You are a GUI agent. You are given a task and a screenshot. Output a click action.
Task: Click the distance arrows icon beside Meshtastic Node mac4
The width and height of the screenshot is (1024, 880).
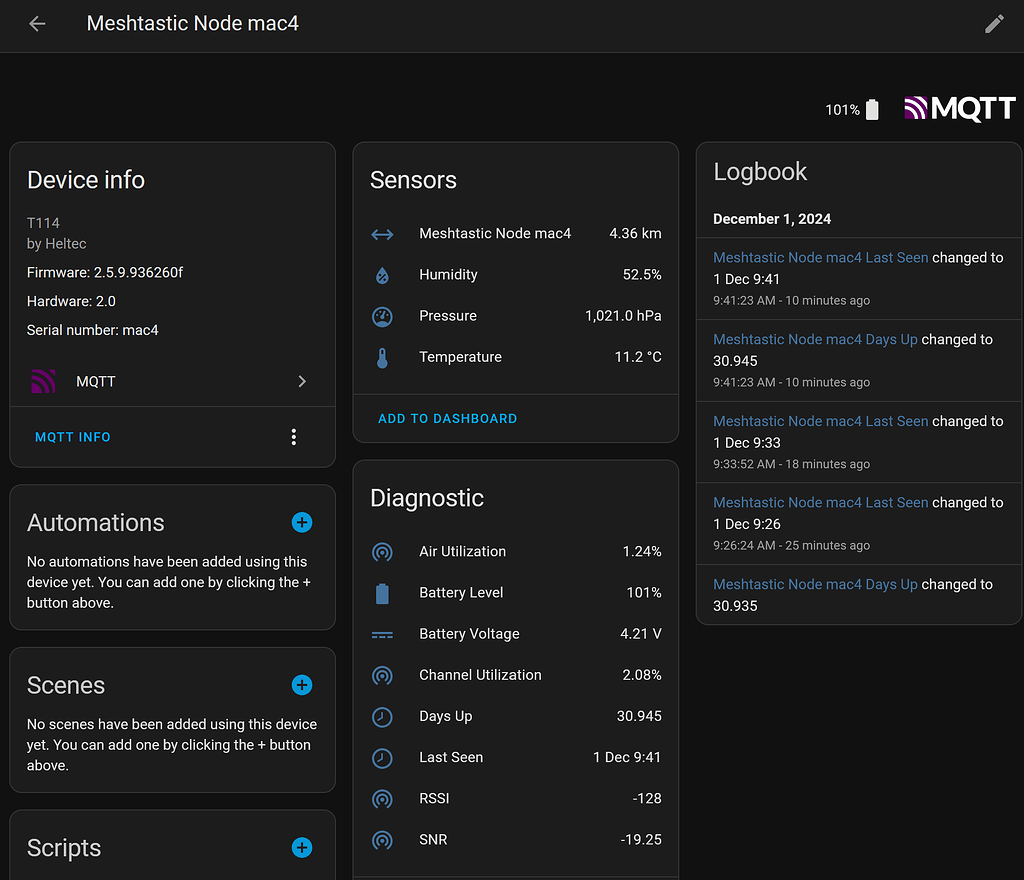[x=383, y=233]
